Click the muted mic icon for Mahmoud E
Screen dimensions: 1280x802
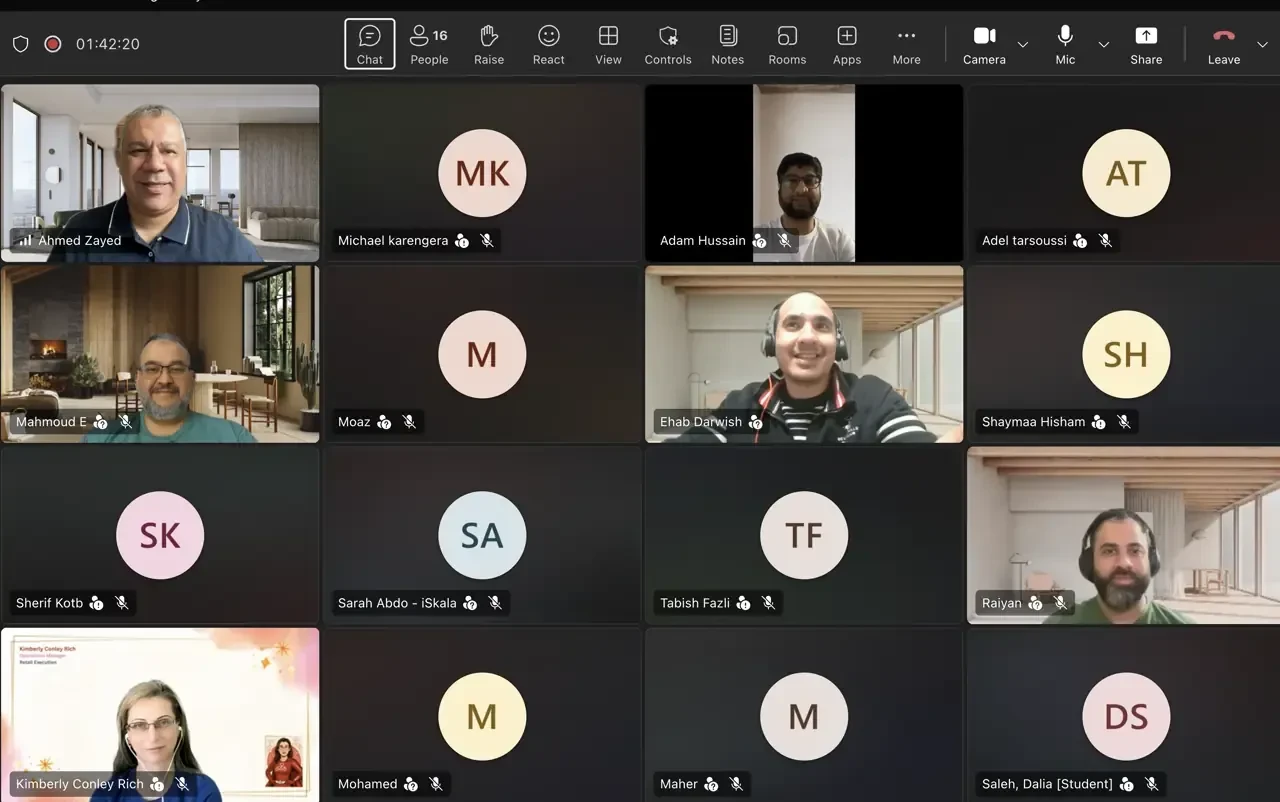click(126, 422)
